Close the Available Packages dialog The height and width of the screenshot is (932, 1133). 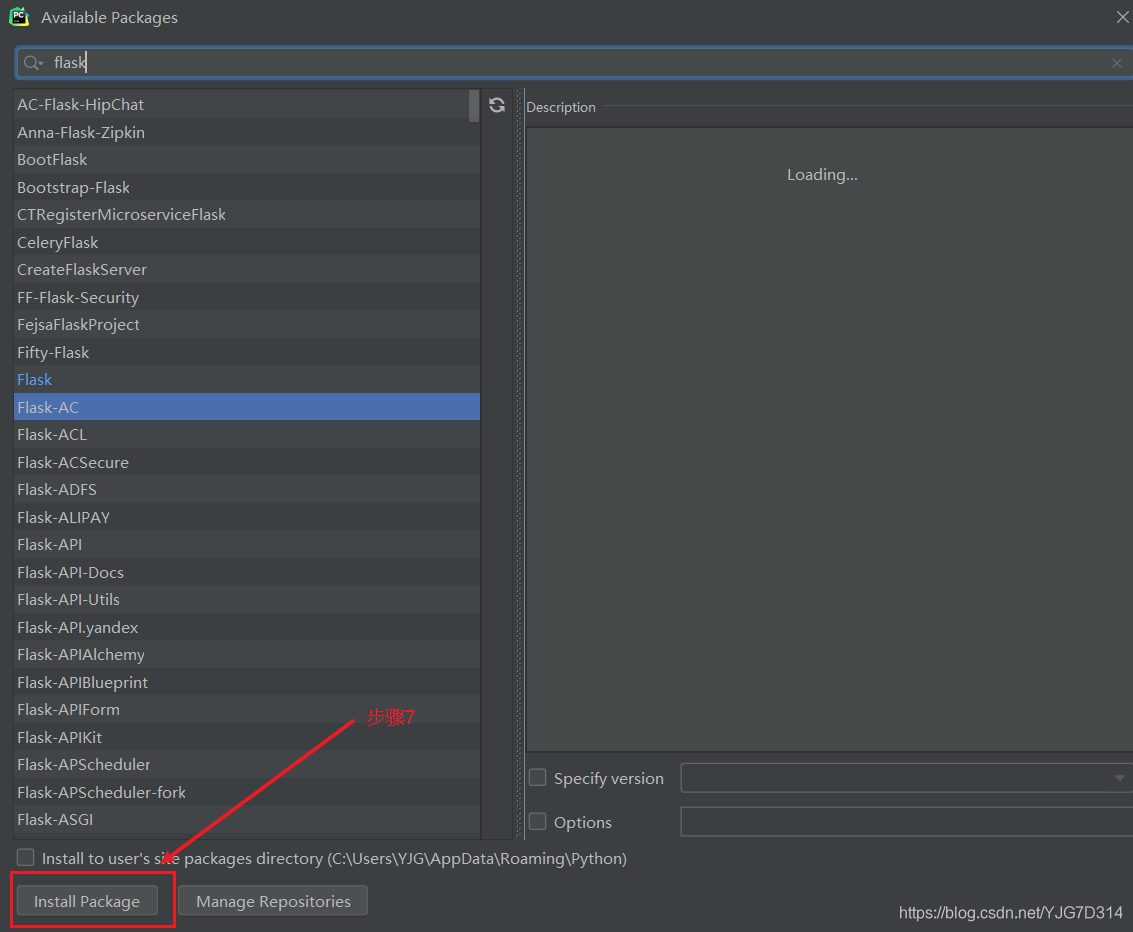point(1122,17)
